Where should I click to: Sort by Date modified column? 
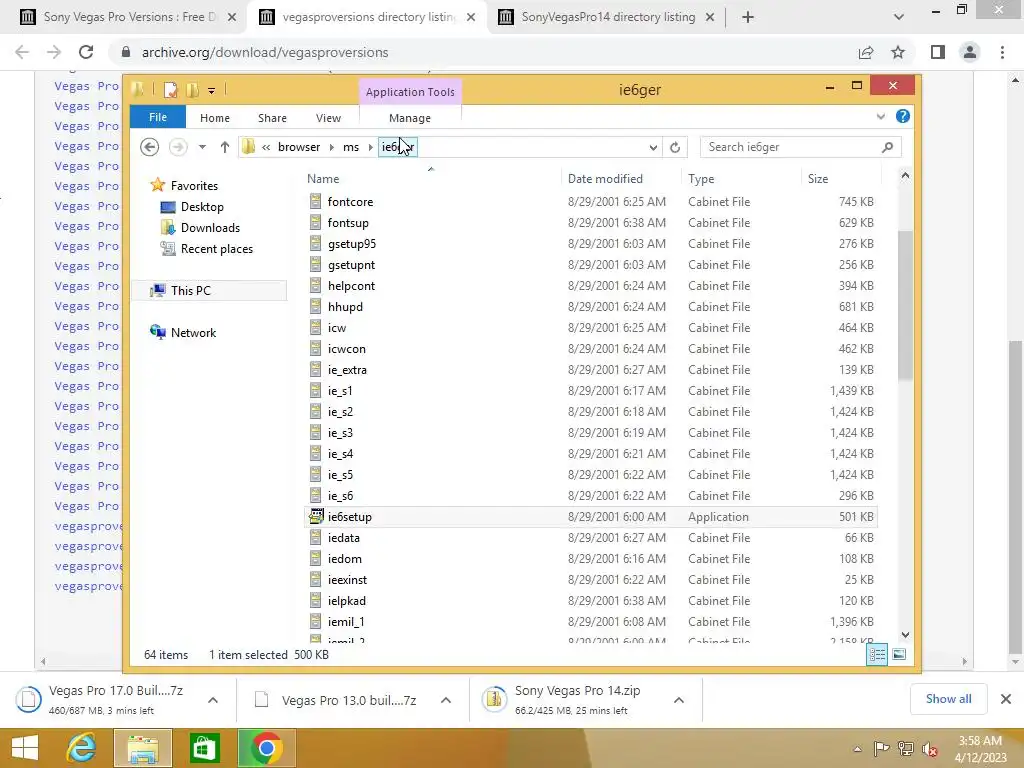click(605, 179)
